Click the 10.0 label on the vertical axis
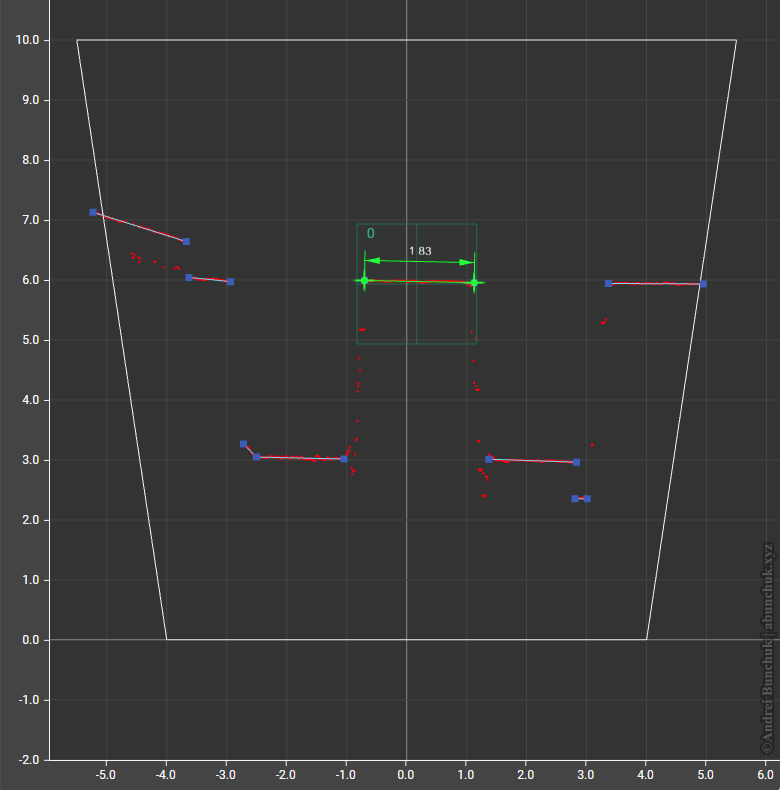The height and width of the screenshot is (790, 780). (x=27, y=40)
